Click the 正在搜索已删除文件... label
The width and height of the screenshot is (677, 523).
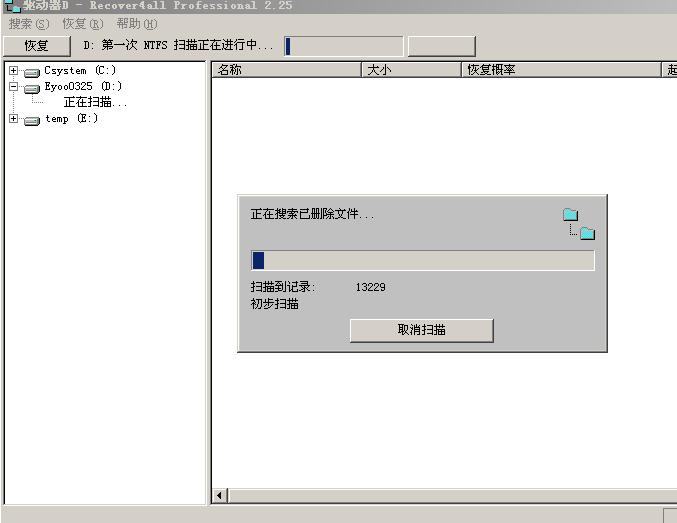pyautogui.click(x=312, y=214)
